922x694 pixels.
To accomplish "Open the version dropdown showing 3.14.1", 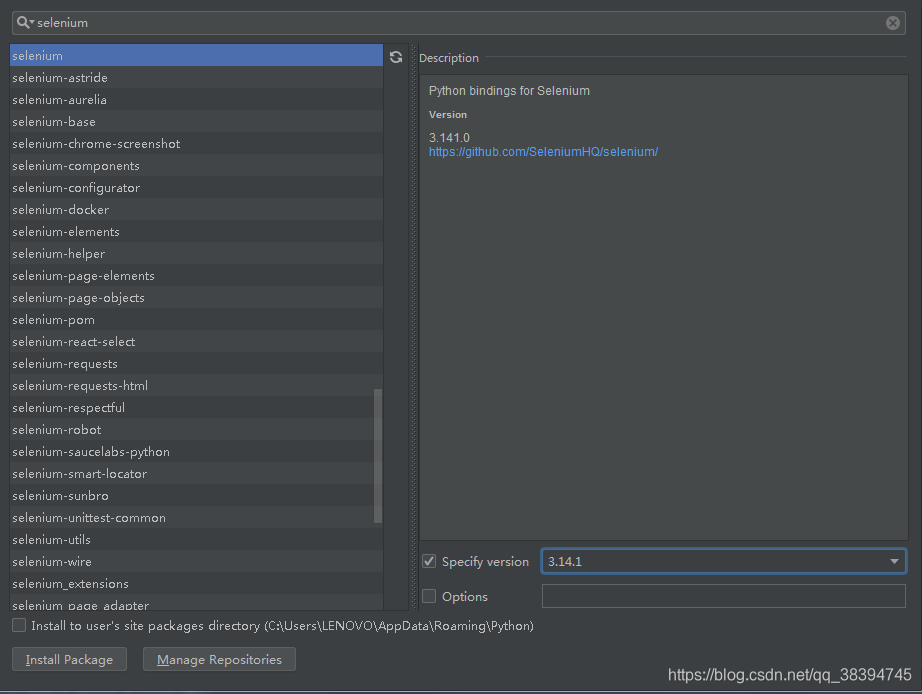I will (x=723, y=561).
